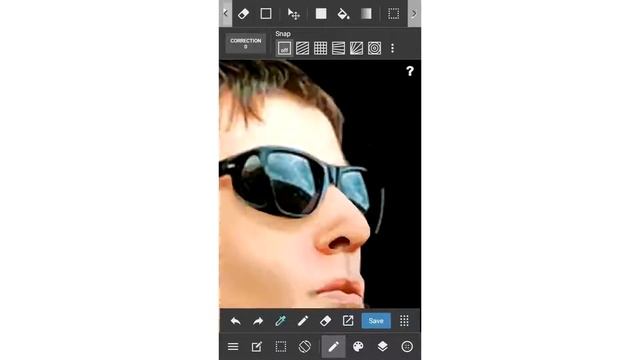Tap the rotate canvas icon
The image size is (640, 360).
click(304, 347)
